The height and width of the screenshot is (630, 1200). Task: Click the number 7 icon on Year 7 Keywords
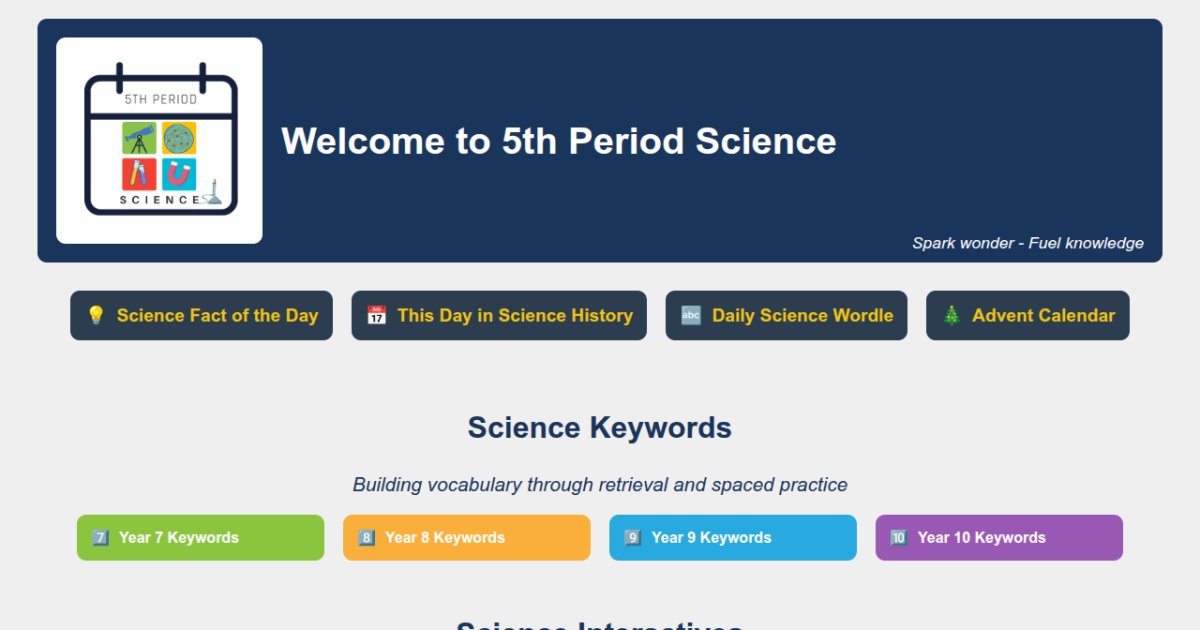99,537
